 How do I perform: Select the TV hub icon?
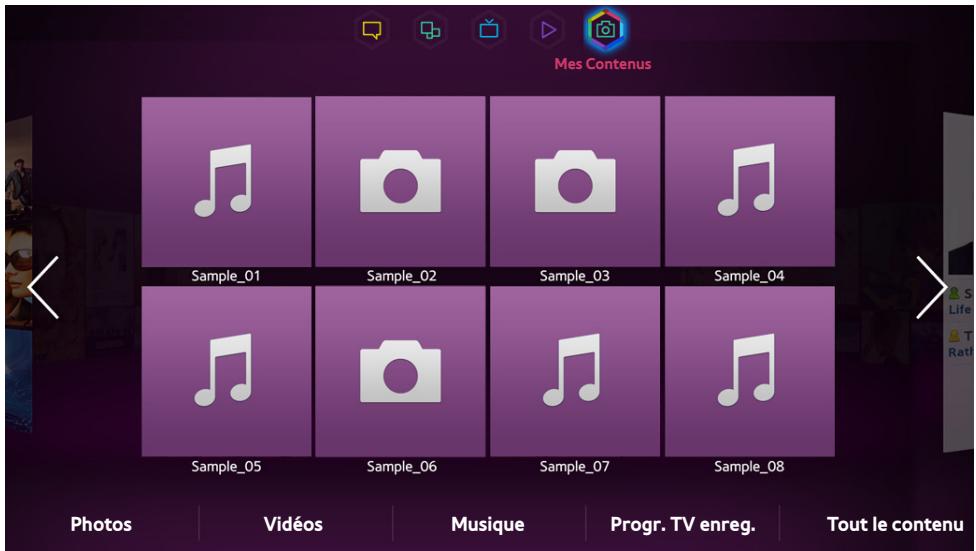[489, 30]
